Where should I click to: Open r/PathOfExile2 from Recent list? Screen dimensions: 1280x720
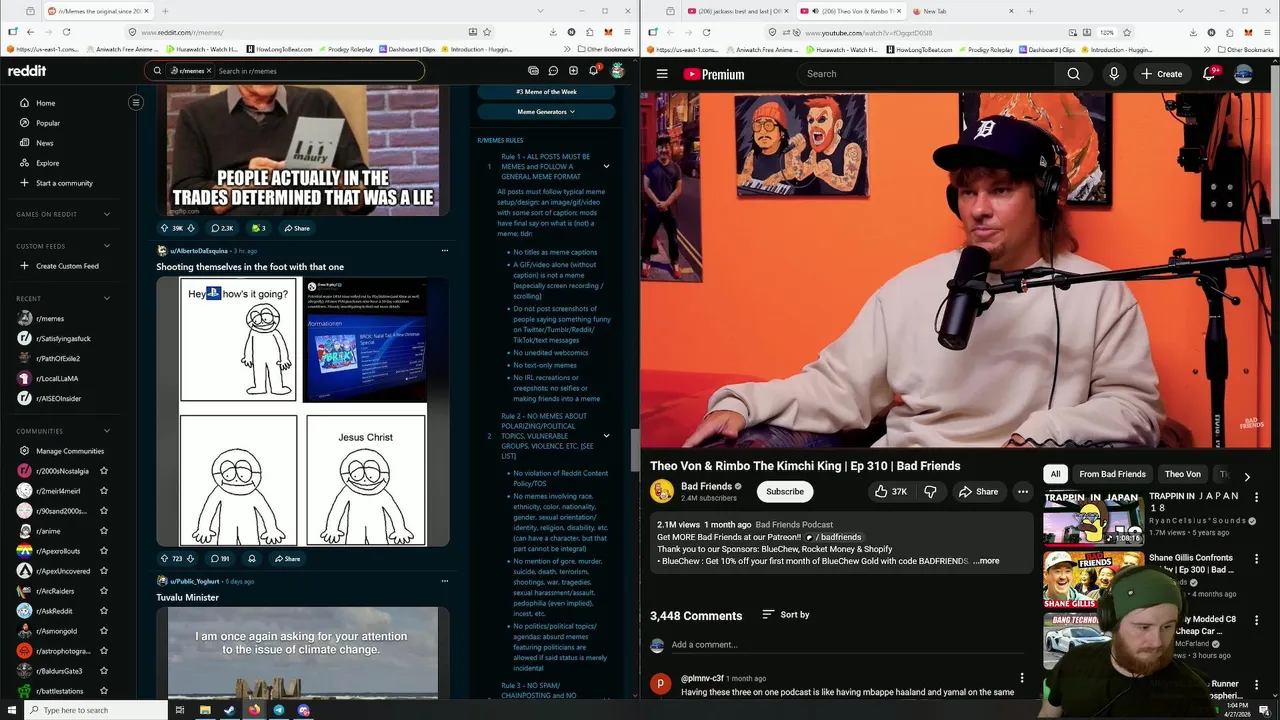click(58, 358)
